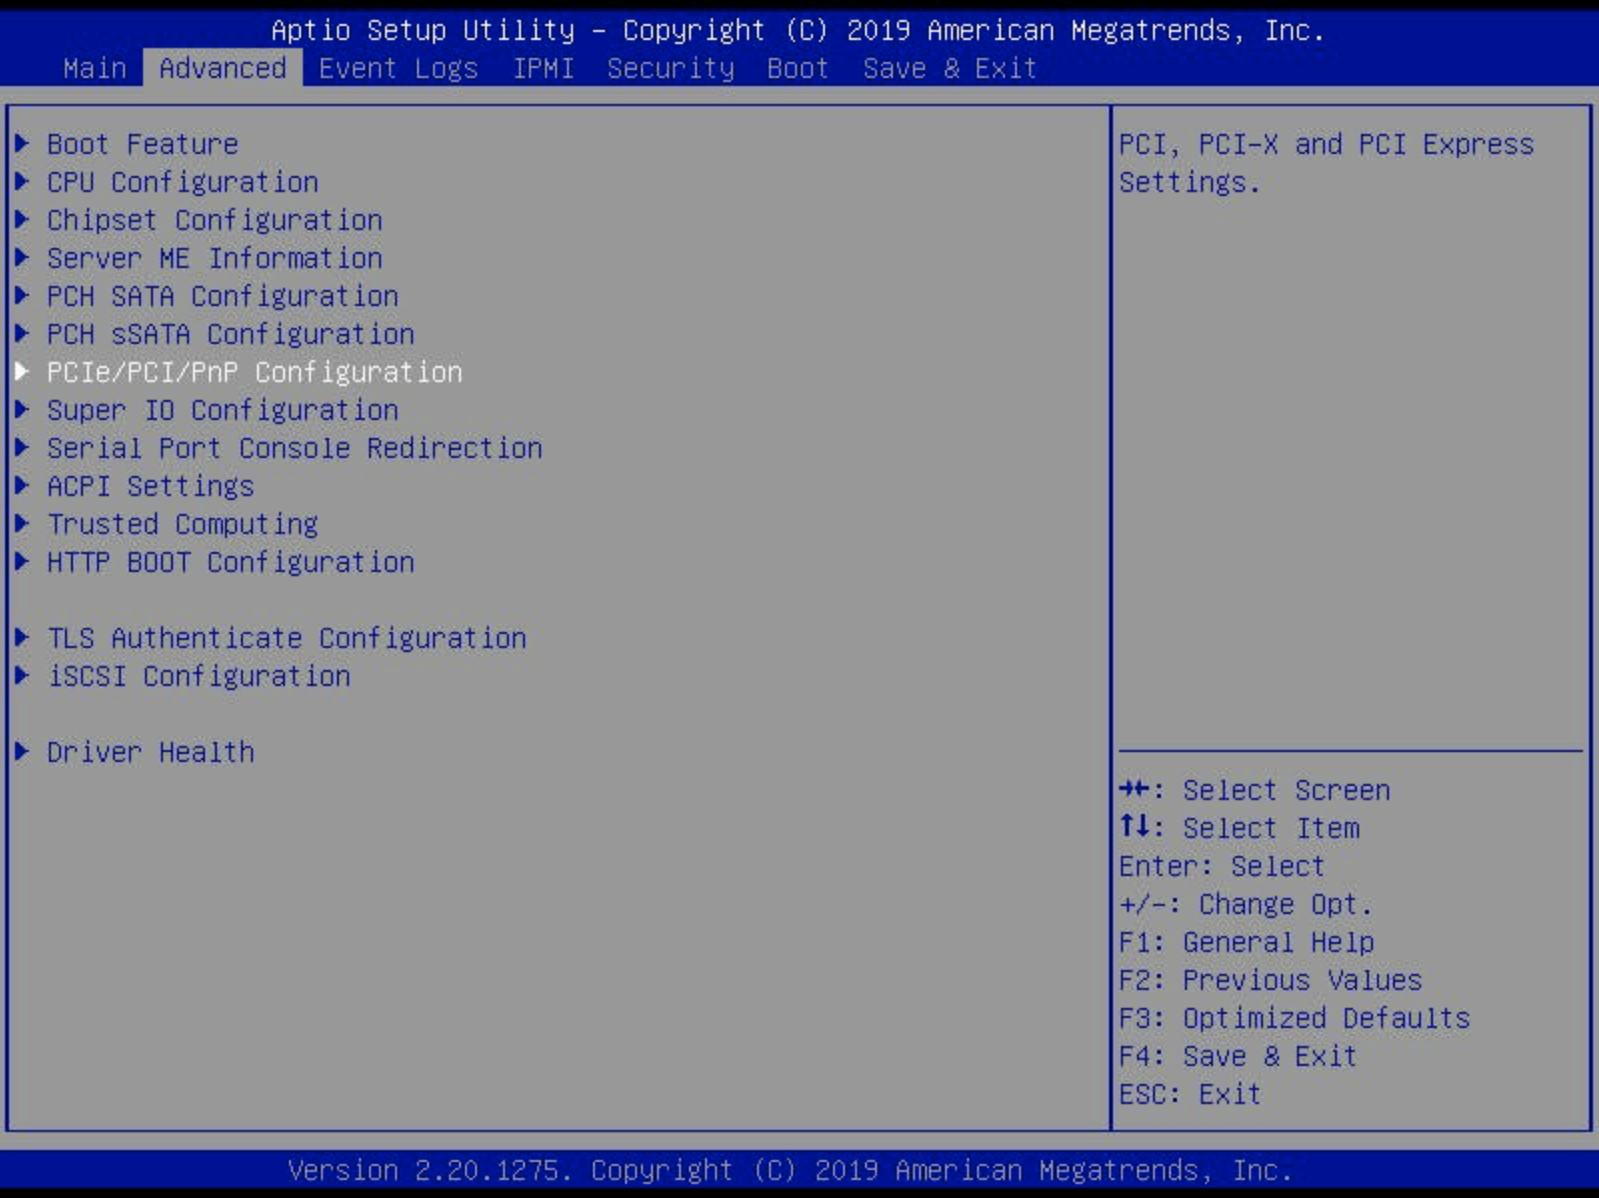
Task: Select the IPMI tab
Action: click(542, 68)
